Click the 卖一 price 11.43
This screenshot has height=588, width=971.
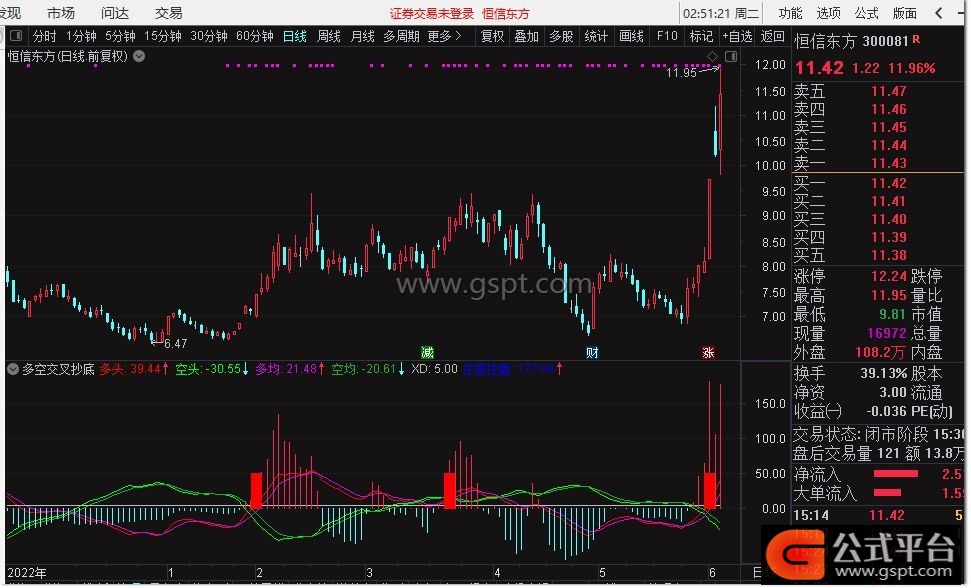pyautogui.click(x=889, y=163)
